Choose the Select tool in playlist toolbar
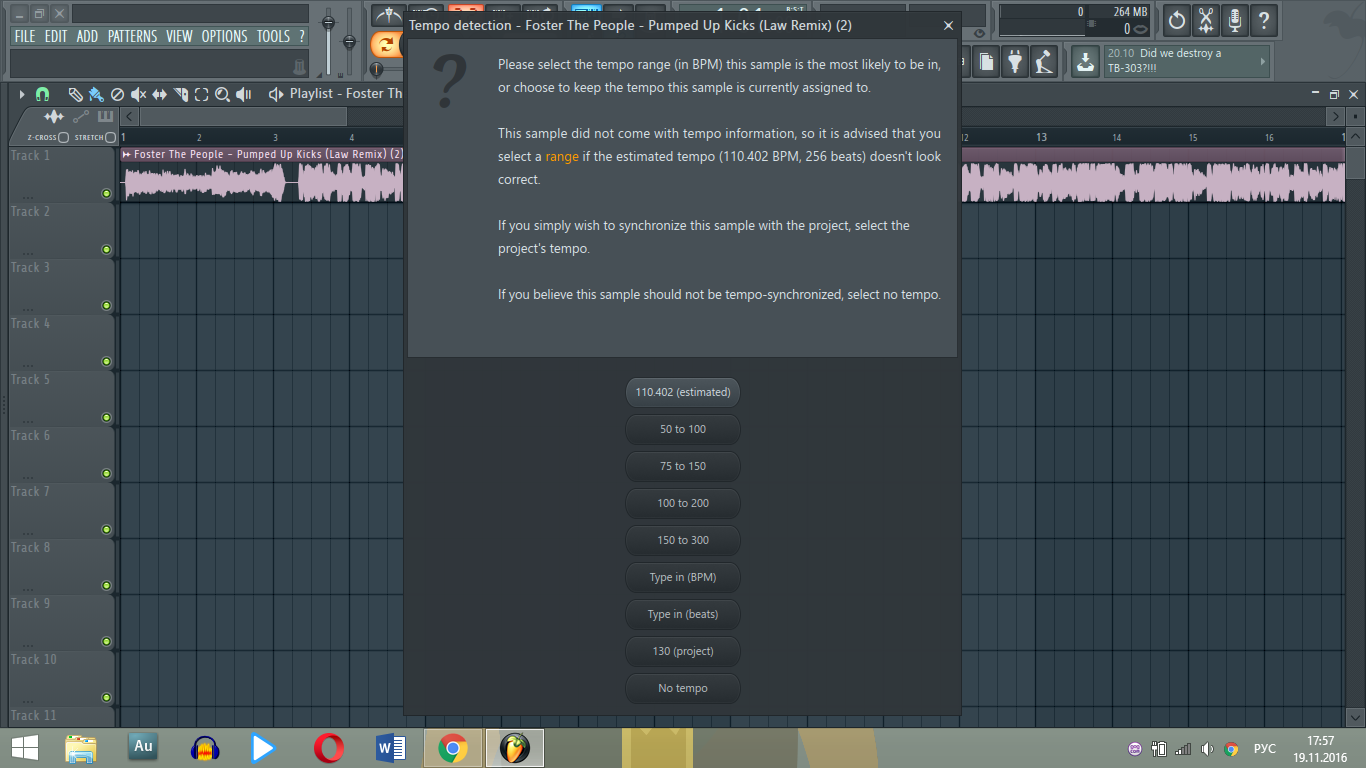The height and width of the screenshot is (768, 1366). pyautogui.click(x=201, y=94)
